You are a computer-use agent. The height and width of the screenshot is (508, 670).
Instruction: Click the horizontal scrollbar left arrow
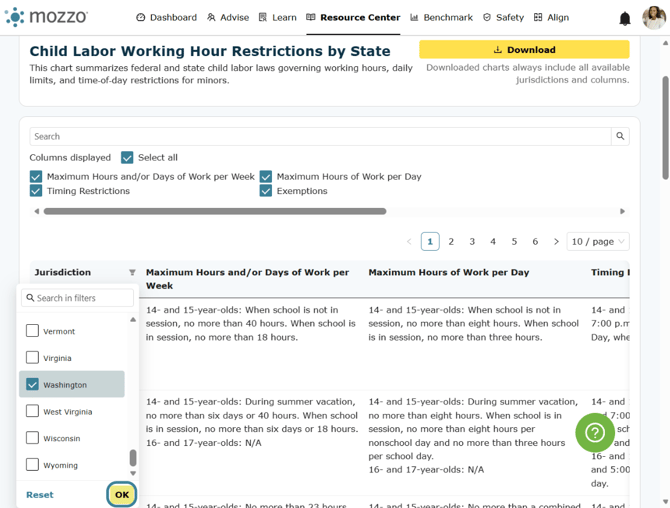coord(36,211)
